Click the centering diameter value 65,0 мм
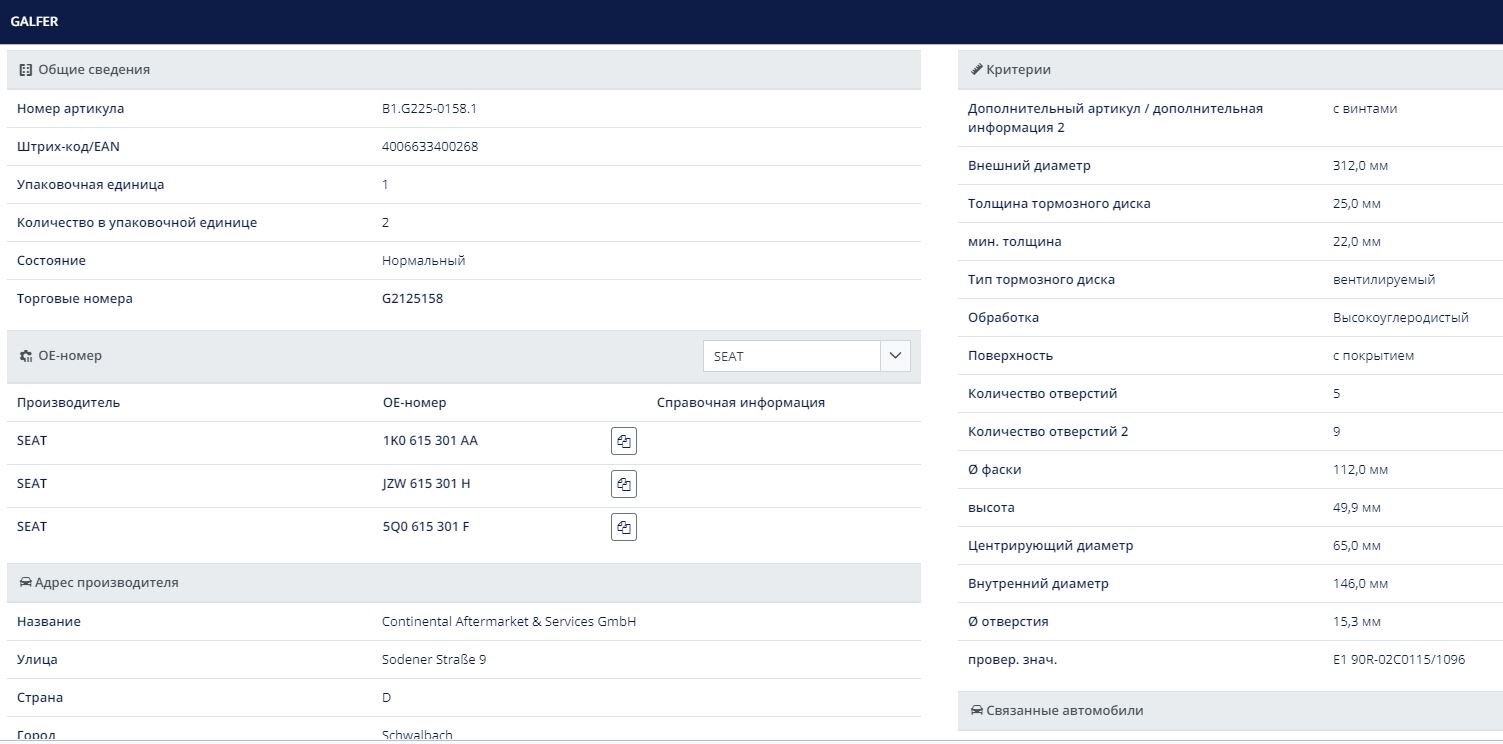This screenshot has width=1503, height=744. coord(1356,545)
